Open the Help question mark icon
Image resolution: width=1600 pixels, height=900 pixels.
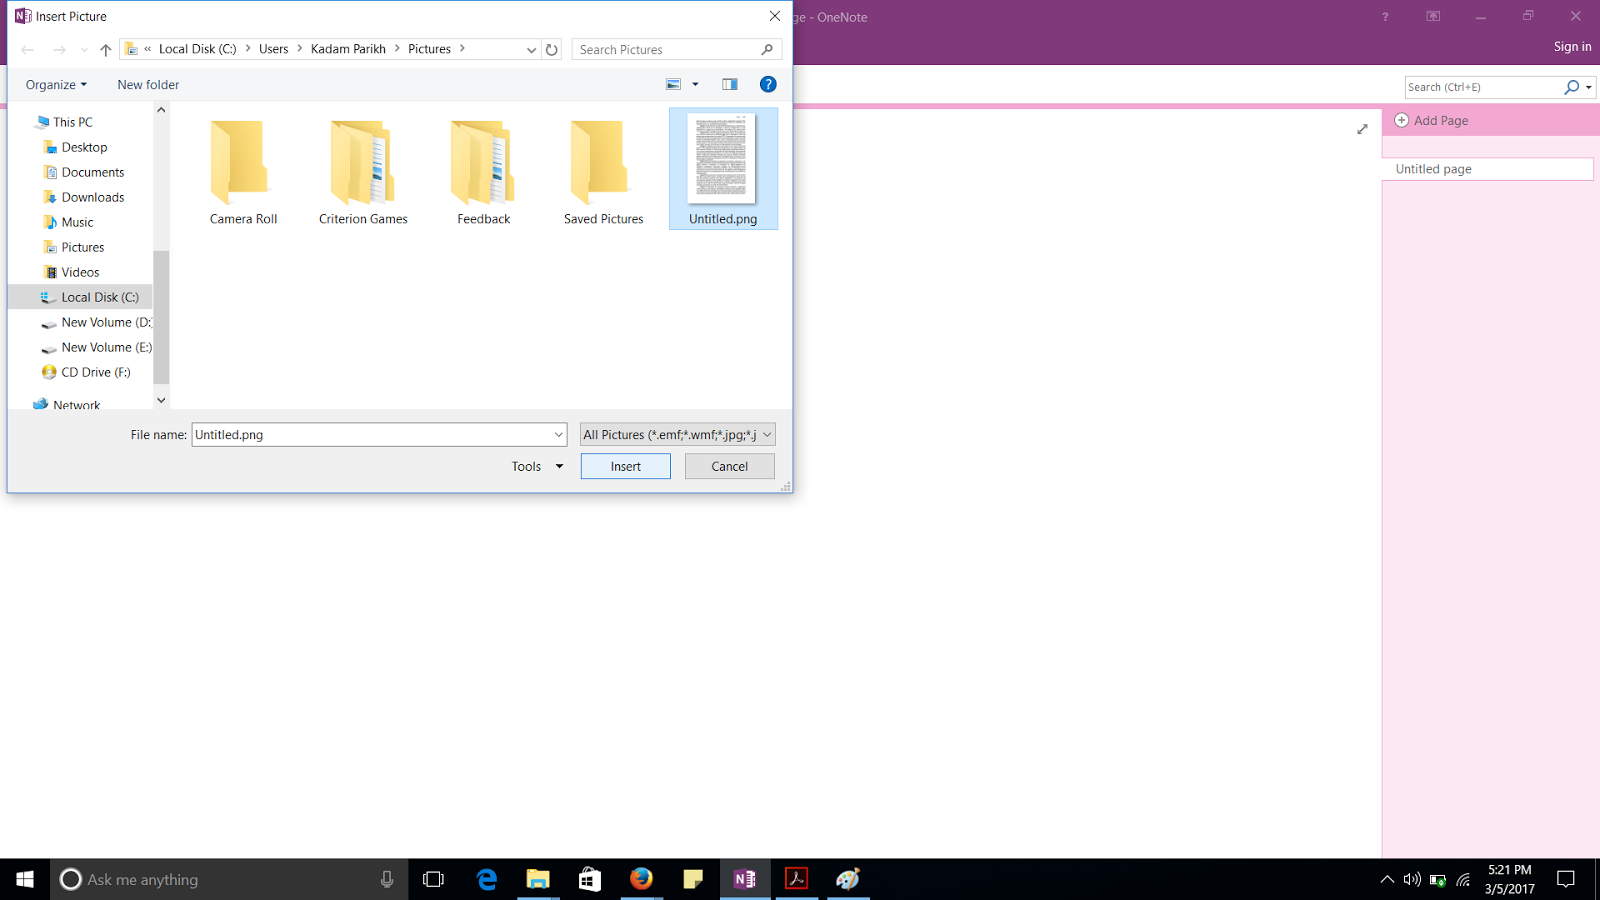[767, 84]
